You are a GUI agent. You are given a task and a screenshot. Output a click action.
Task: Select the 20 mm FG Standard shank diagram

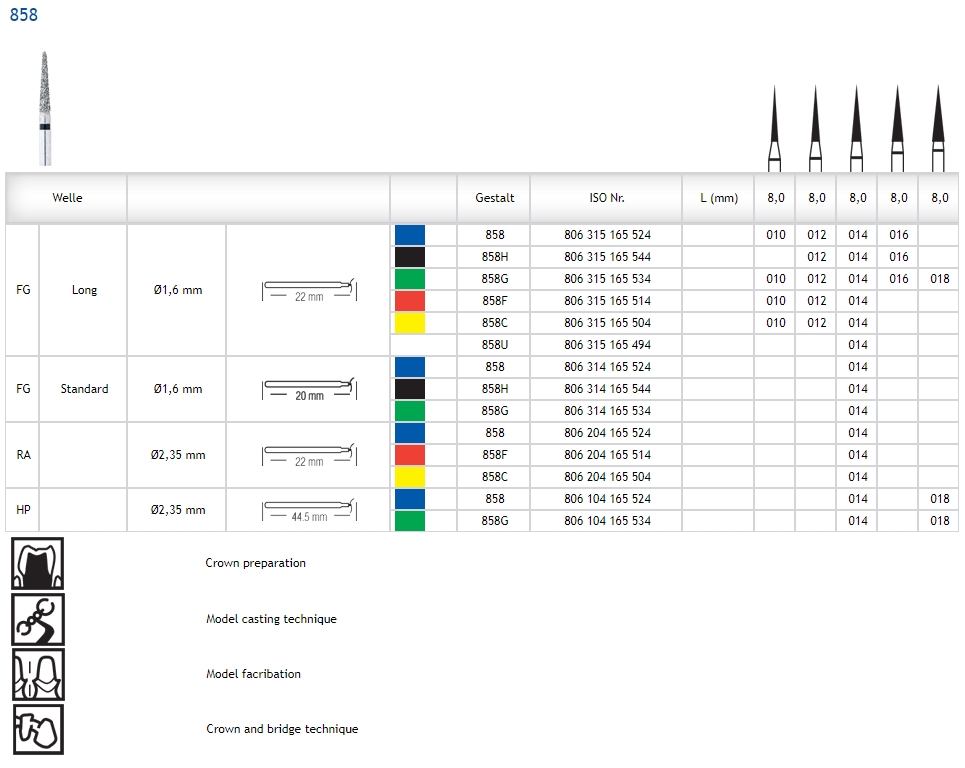(x=308, y=389)
